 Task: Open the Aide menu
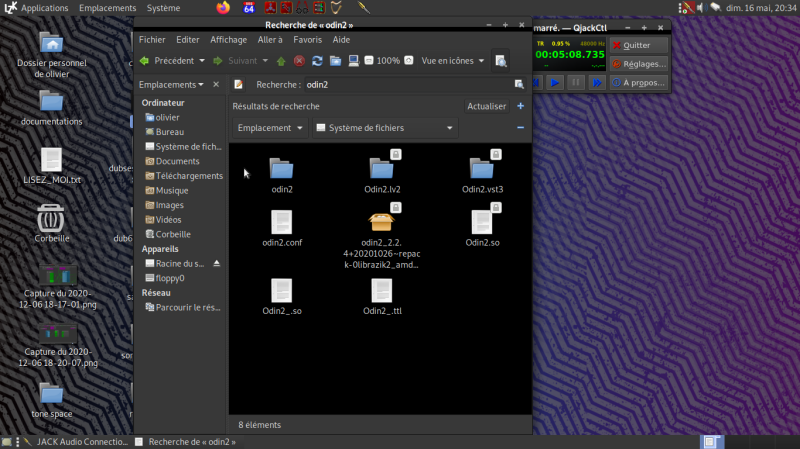(x=341, y=40)
